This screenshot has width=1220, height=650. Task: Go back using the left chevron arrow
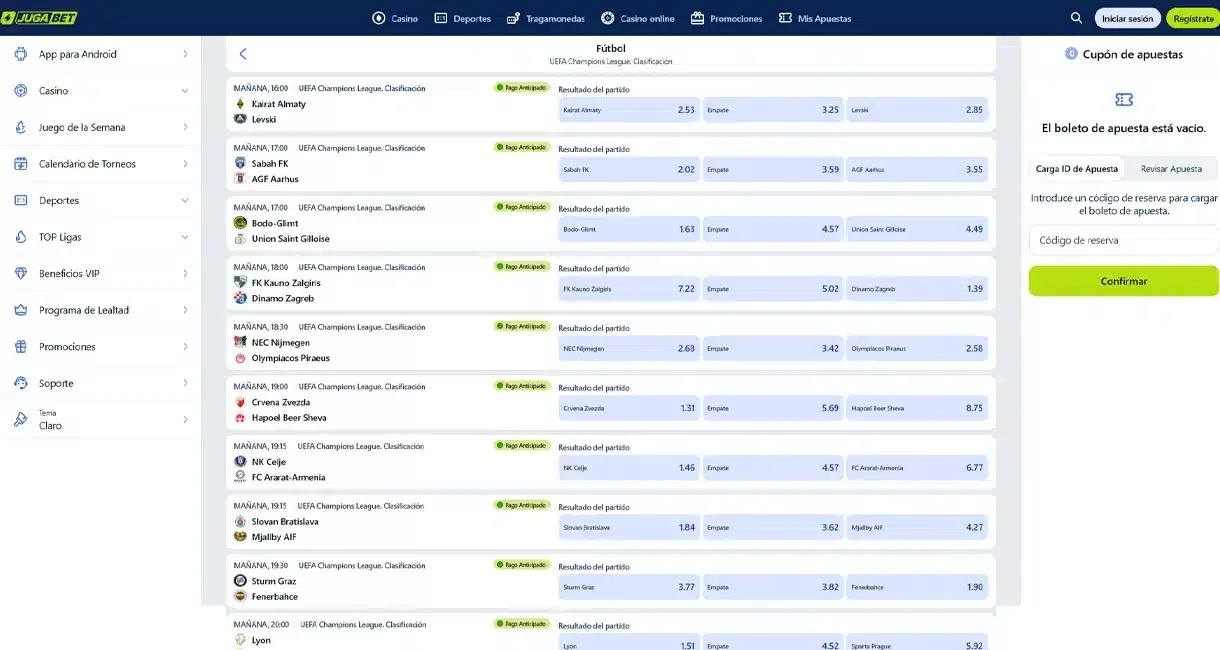[243, 54]
